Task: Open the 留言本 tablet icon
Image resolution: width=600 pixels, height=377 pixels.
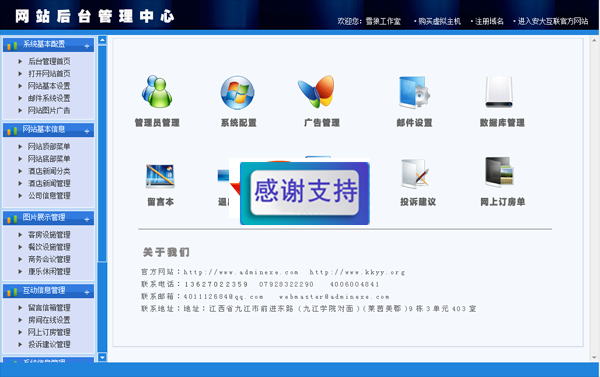Action: click(x=160, y=176)
